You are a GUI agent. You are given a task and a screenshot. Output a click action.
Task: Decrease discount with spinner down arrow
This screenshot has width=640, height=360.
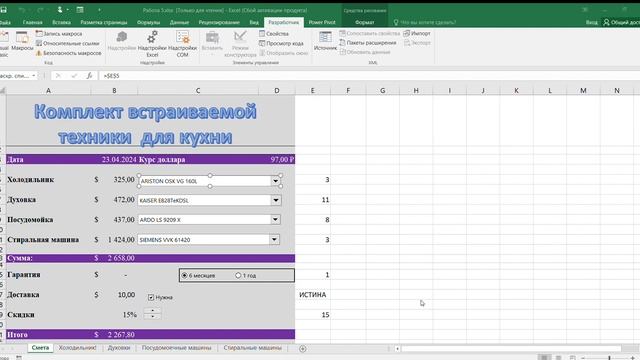152,316
